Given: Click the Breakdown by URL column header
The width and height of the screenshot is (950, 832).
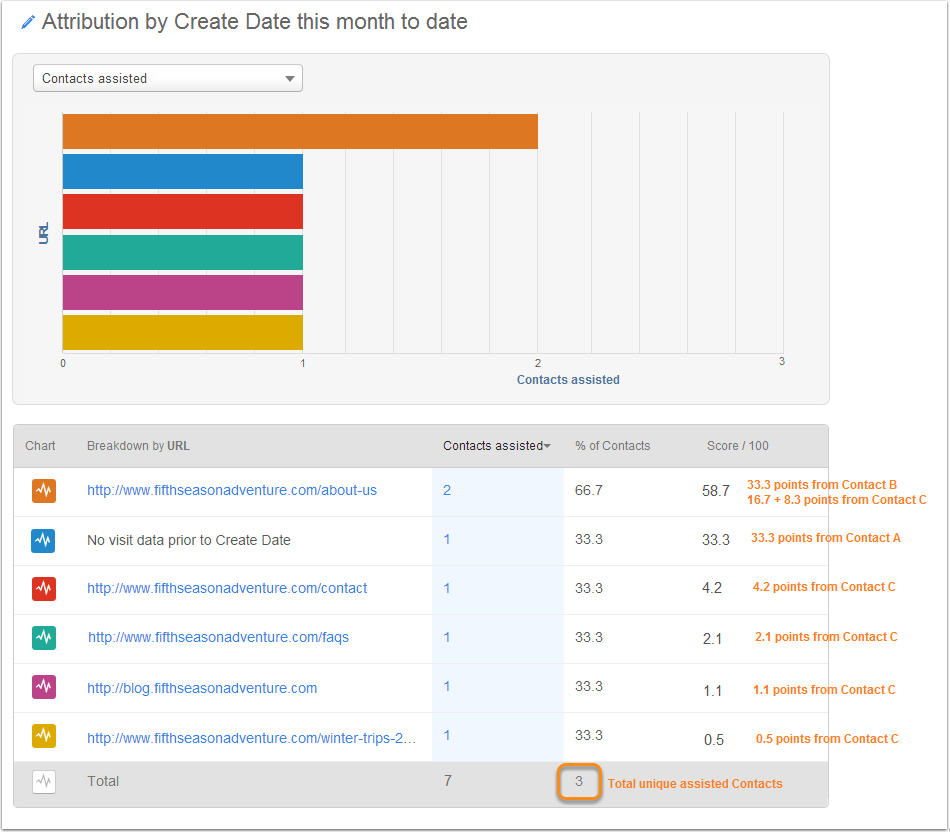Looking at the screenshot, I should (x=138, y=446).
